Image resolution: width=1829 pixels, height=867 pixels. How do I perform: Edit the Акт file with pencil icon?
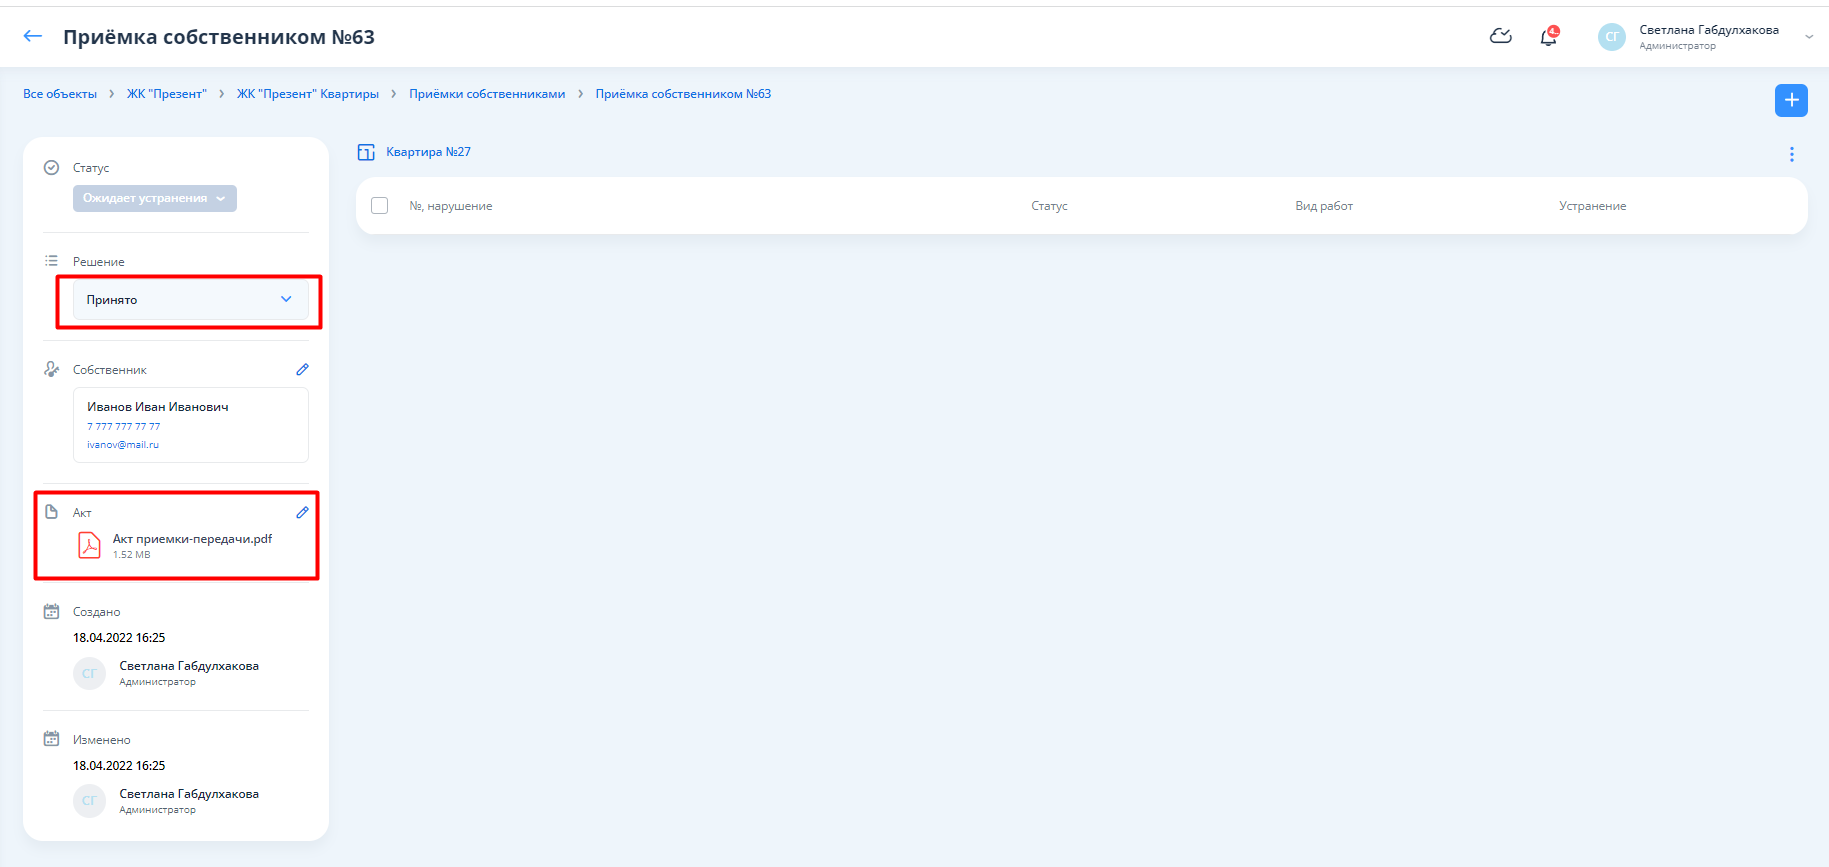pos(302,513)
